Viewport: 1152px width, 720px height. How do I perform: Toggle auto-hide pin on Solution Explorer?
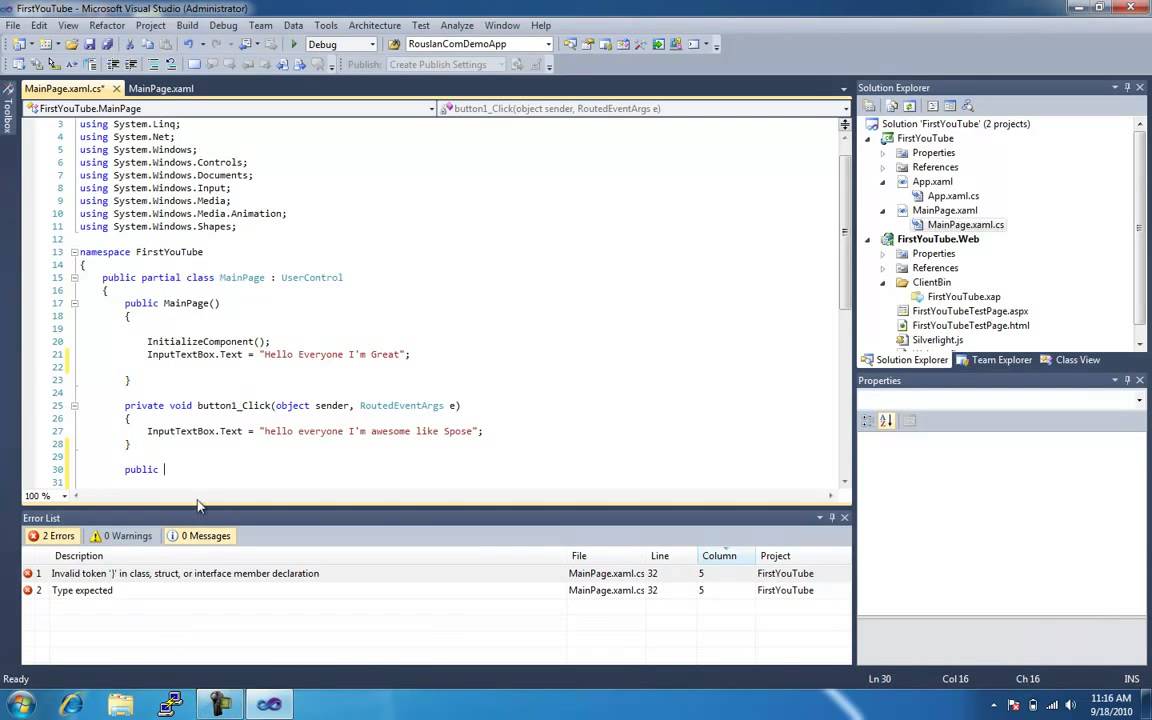tap(1127, 87)
